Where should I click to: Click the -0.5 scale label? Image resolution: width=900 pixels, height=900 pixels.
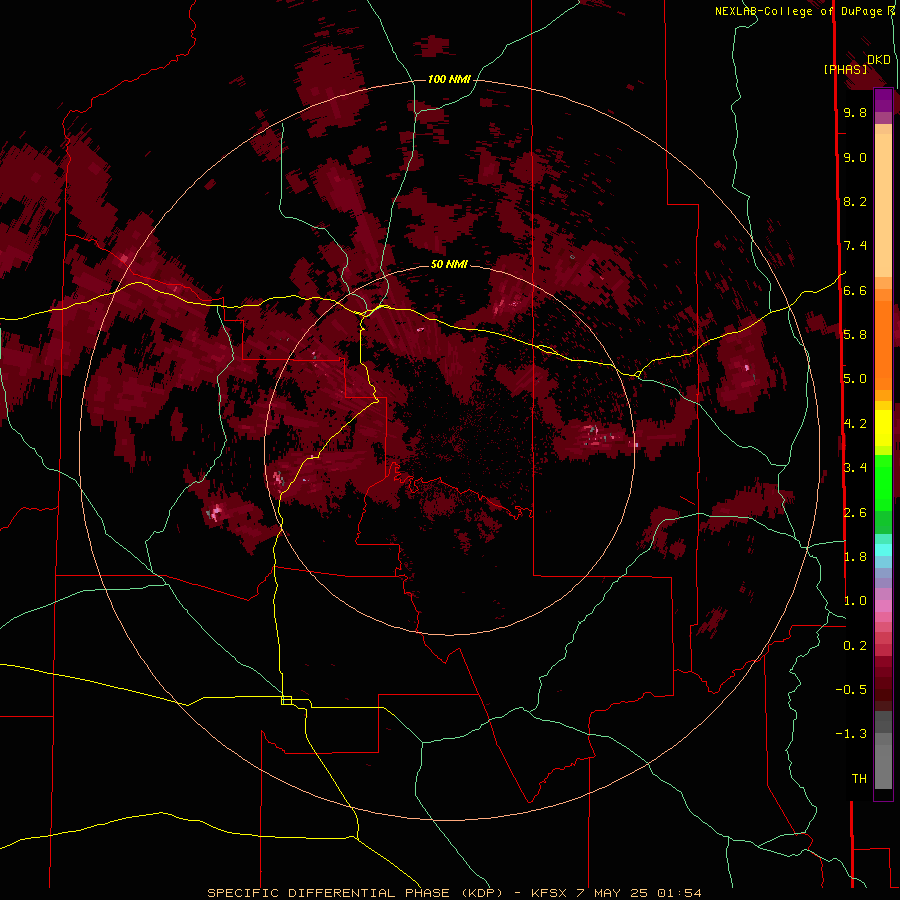click(x=851, y=690)
